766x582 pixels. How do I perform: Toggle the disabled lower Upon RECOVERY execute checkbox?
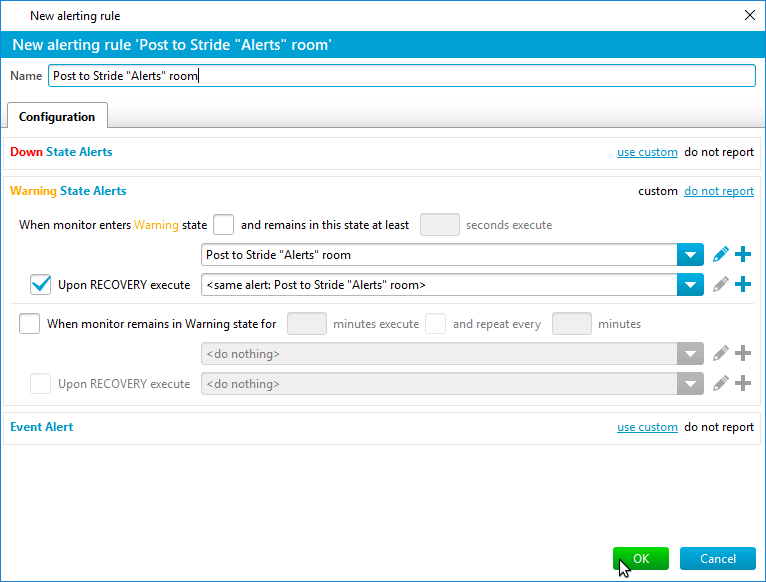pos(41,384)
